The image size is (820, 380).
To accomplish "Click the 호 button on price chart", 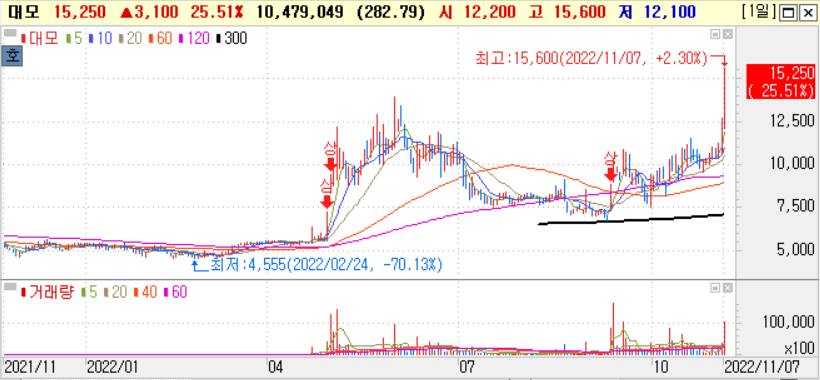I will (x=13, y=55).
